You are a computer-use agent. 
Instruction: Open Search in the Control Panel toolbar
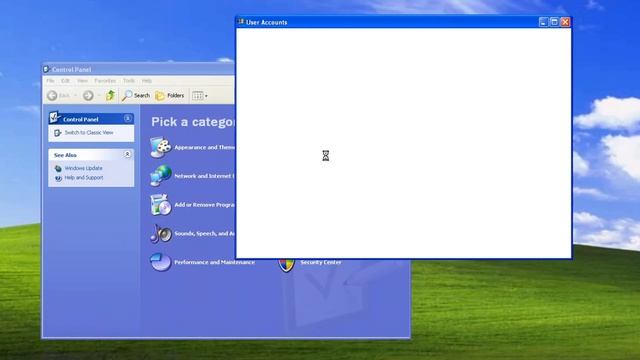tap(136, 96)
